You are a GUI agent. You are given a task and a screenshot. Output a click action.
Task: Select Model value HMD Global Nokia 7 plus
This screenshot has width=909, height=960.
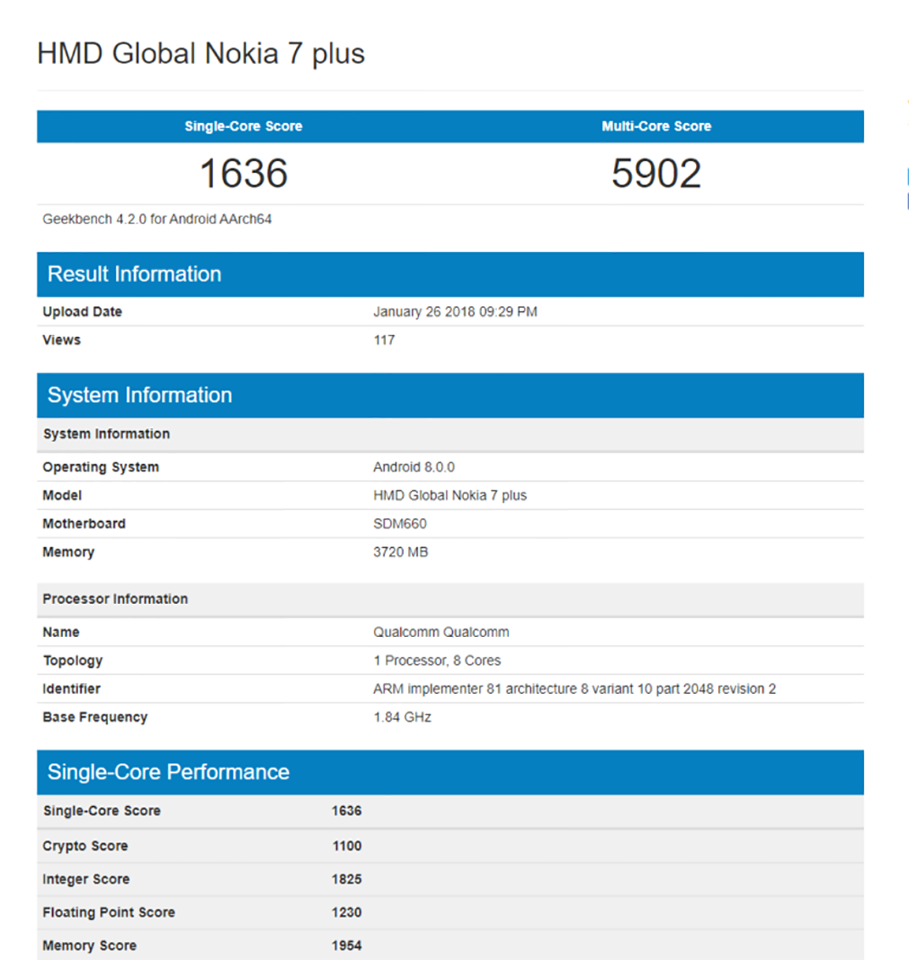pyautogui.click(x=450, y=495)
